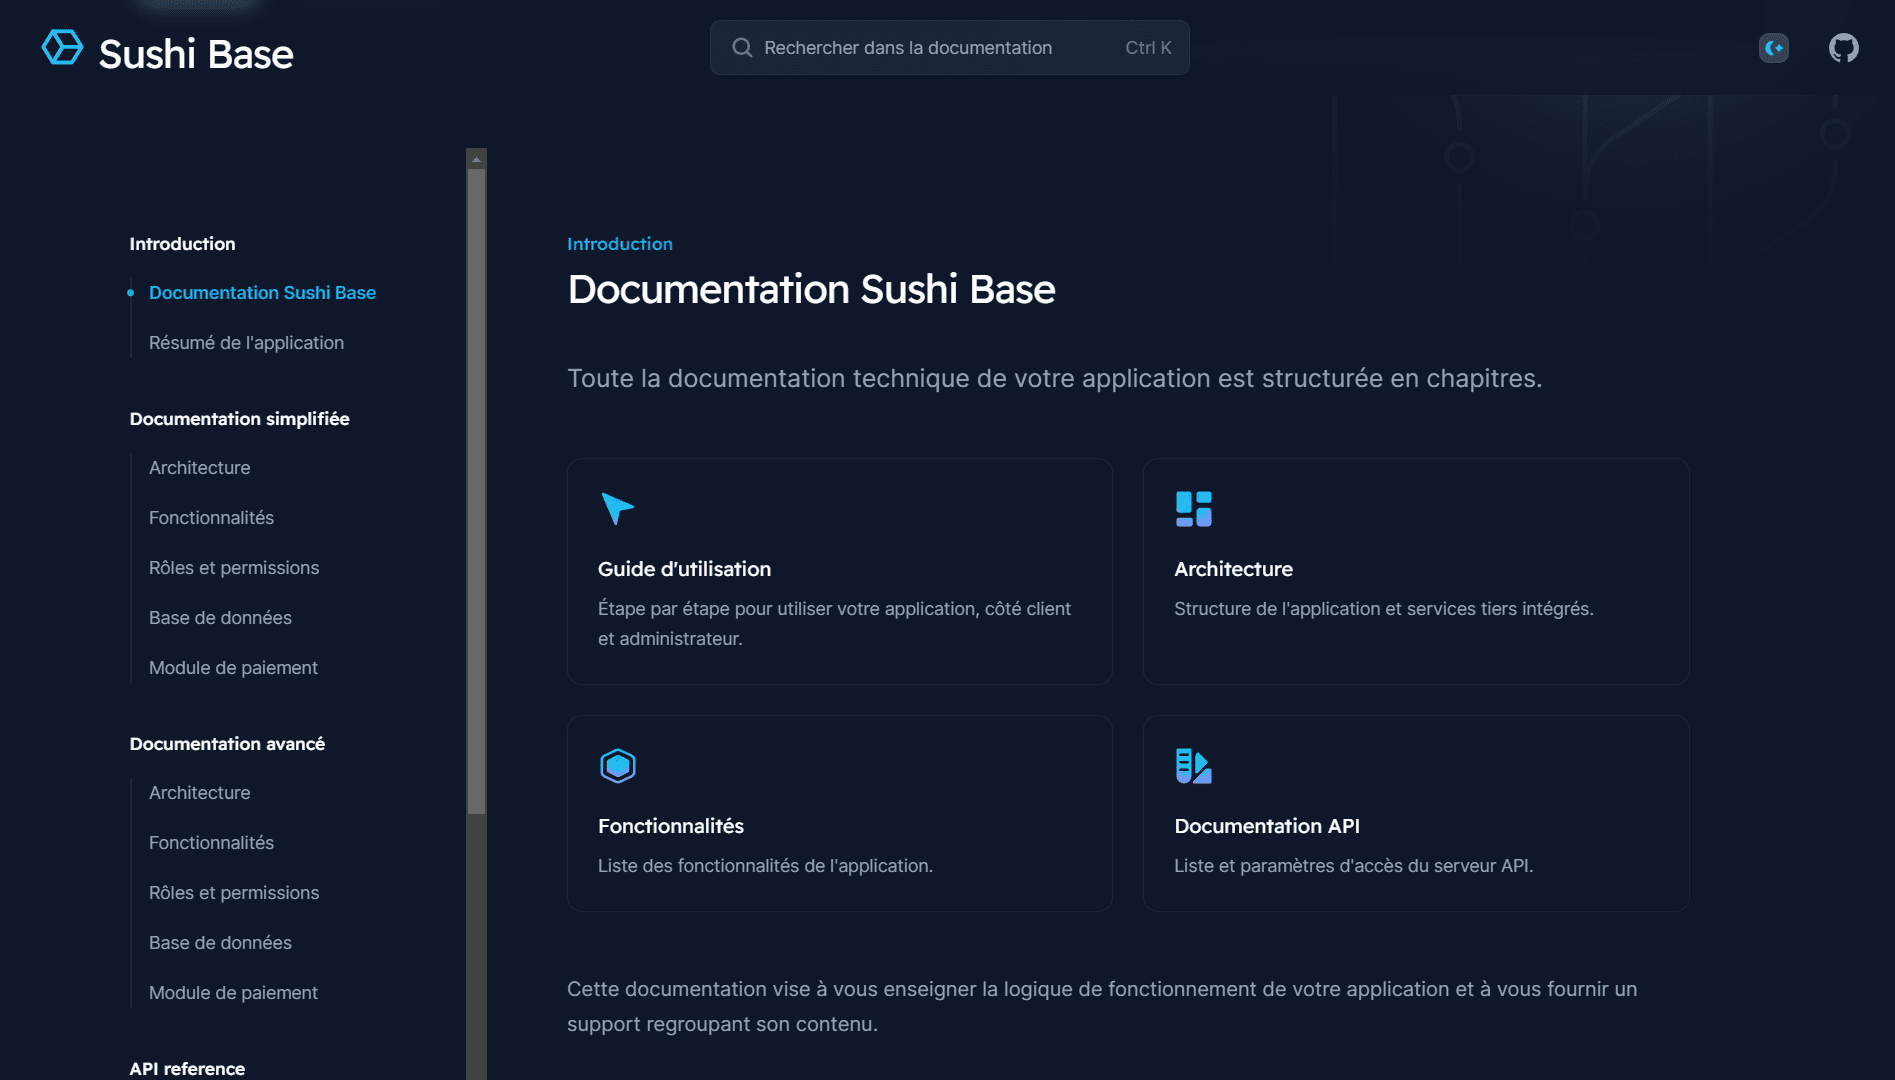This screenshot has width=1895, height=1080.
Task: Open the GitHub repository icon
Action: tap(1843, 48)
